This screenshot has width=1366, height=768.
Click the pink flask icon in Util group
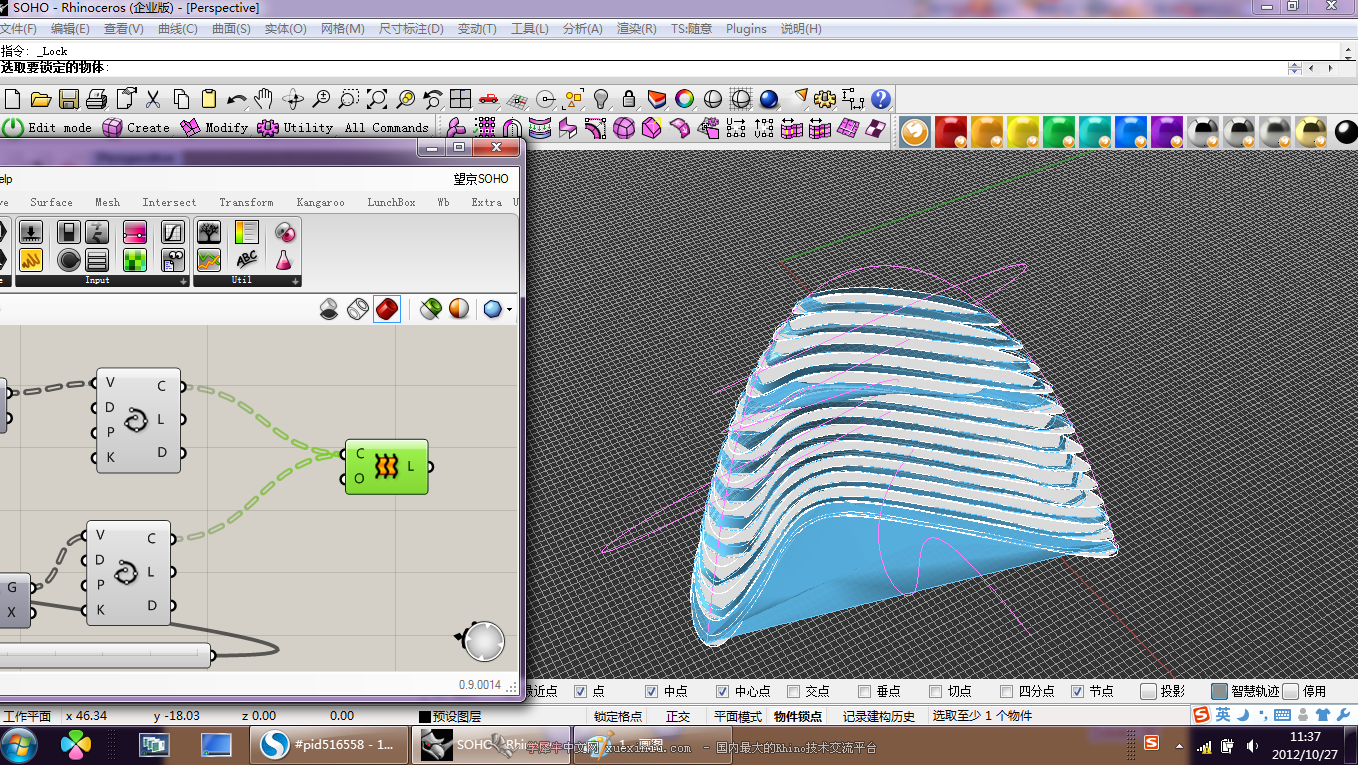(x=284, y=260)
